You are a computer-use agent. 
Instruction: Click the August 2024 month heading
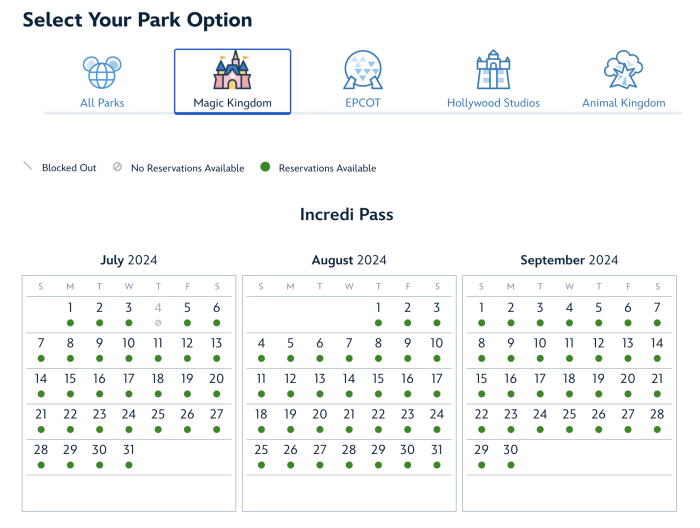(349, 260)
